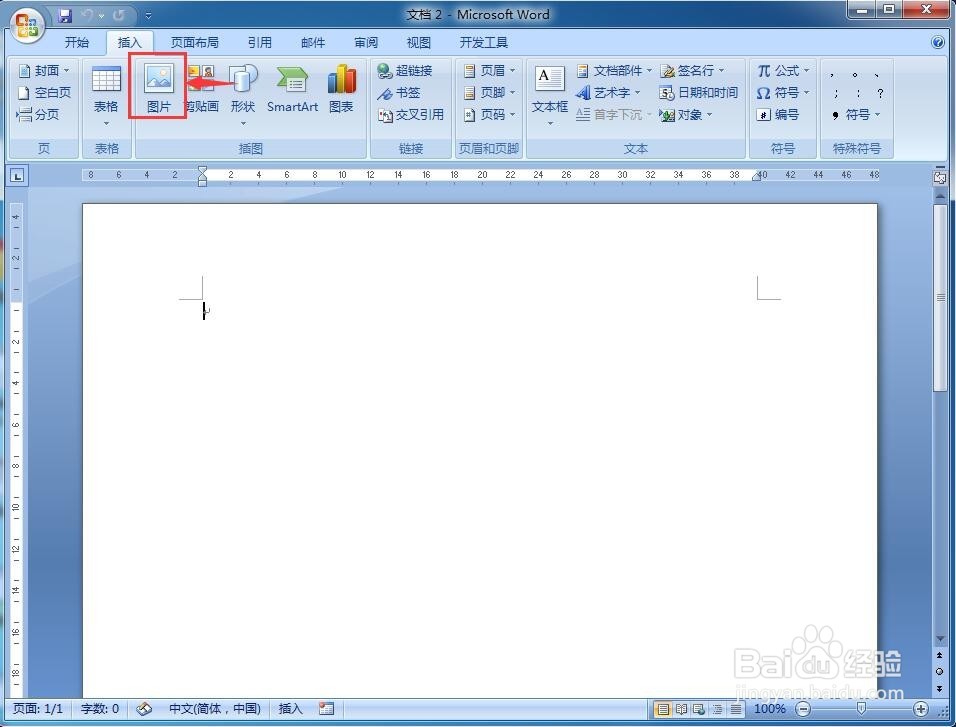
Task: Switch to Web Layout view
Action: tap(699, 709)
